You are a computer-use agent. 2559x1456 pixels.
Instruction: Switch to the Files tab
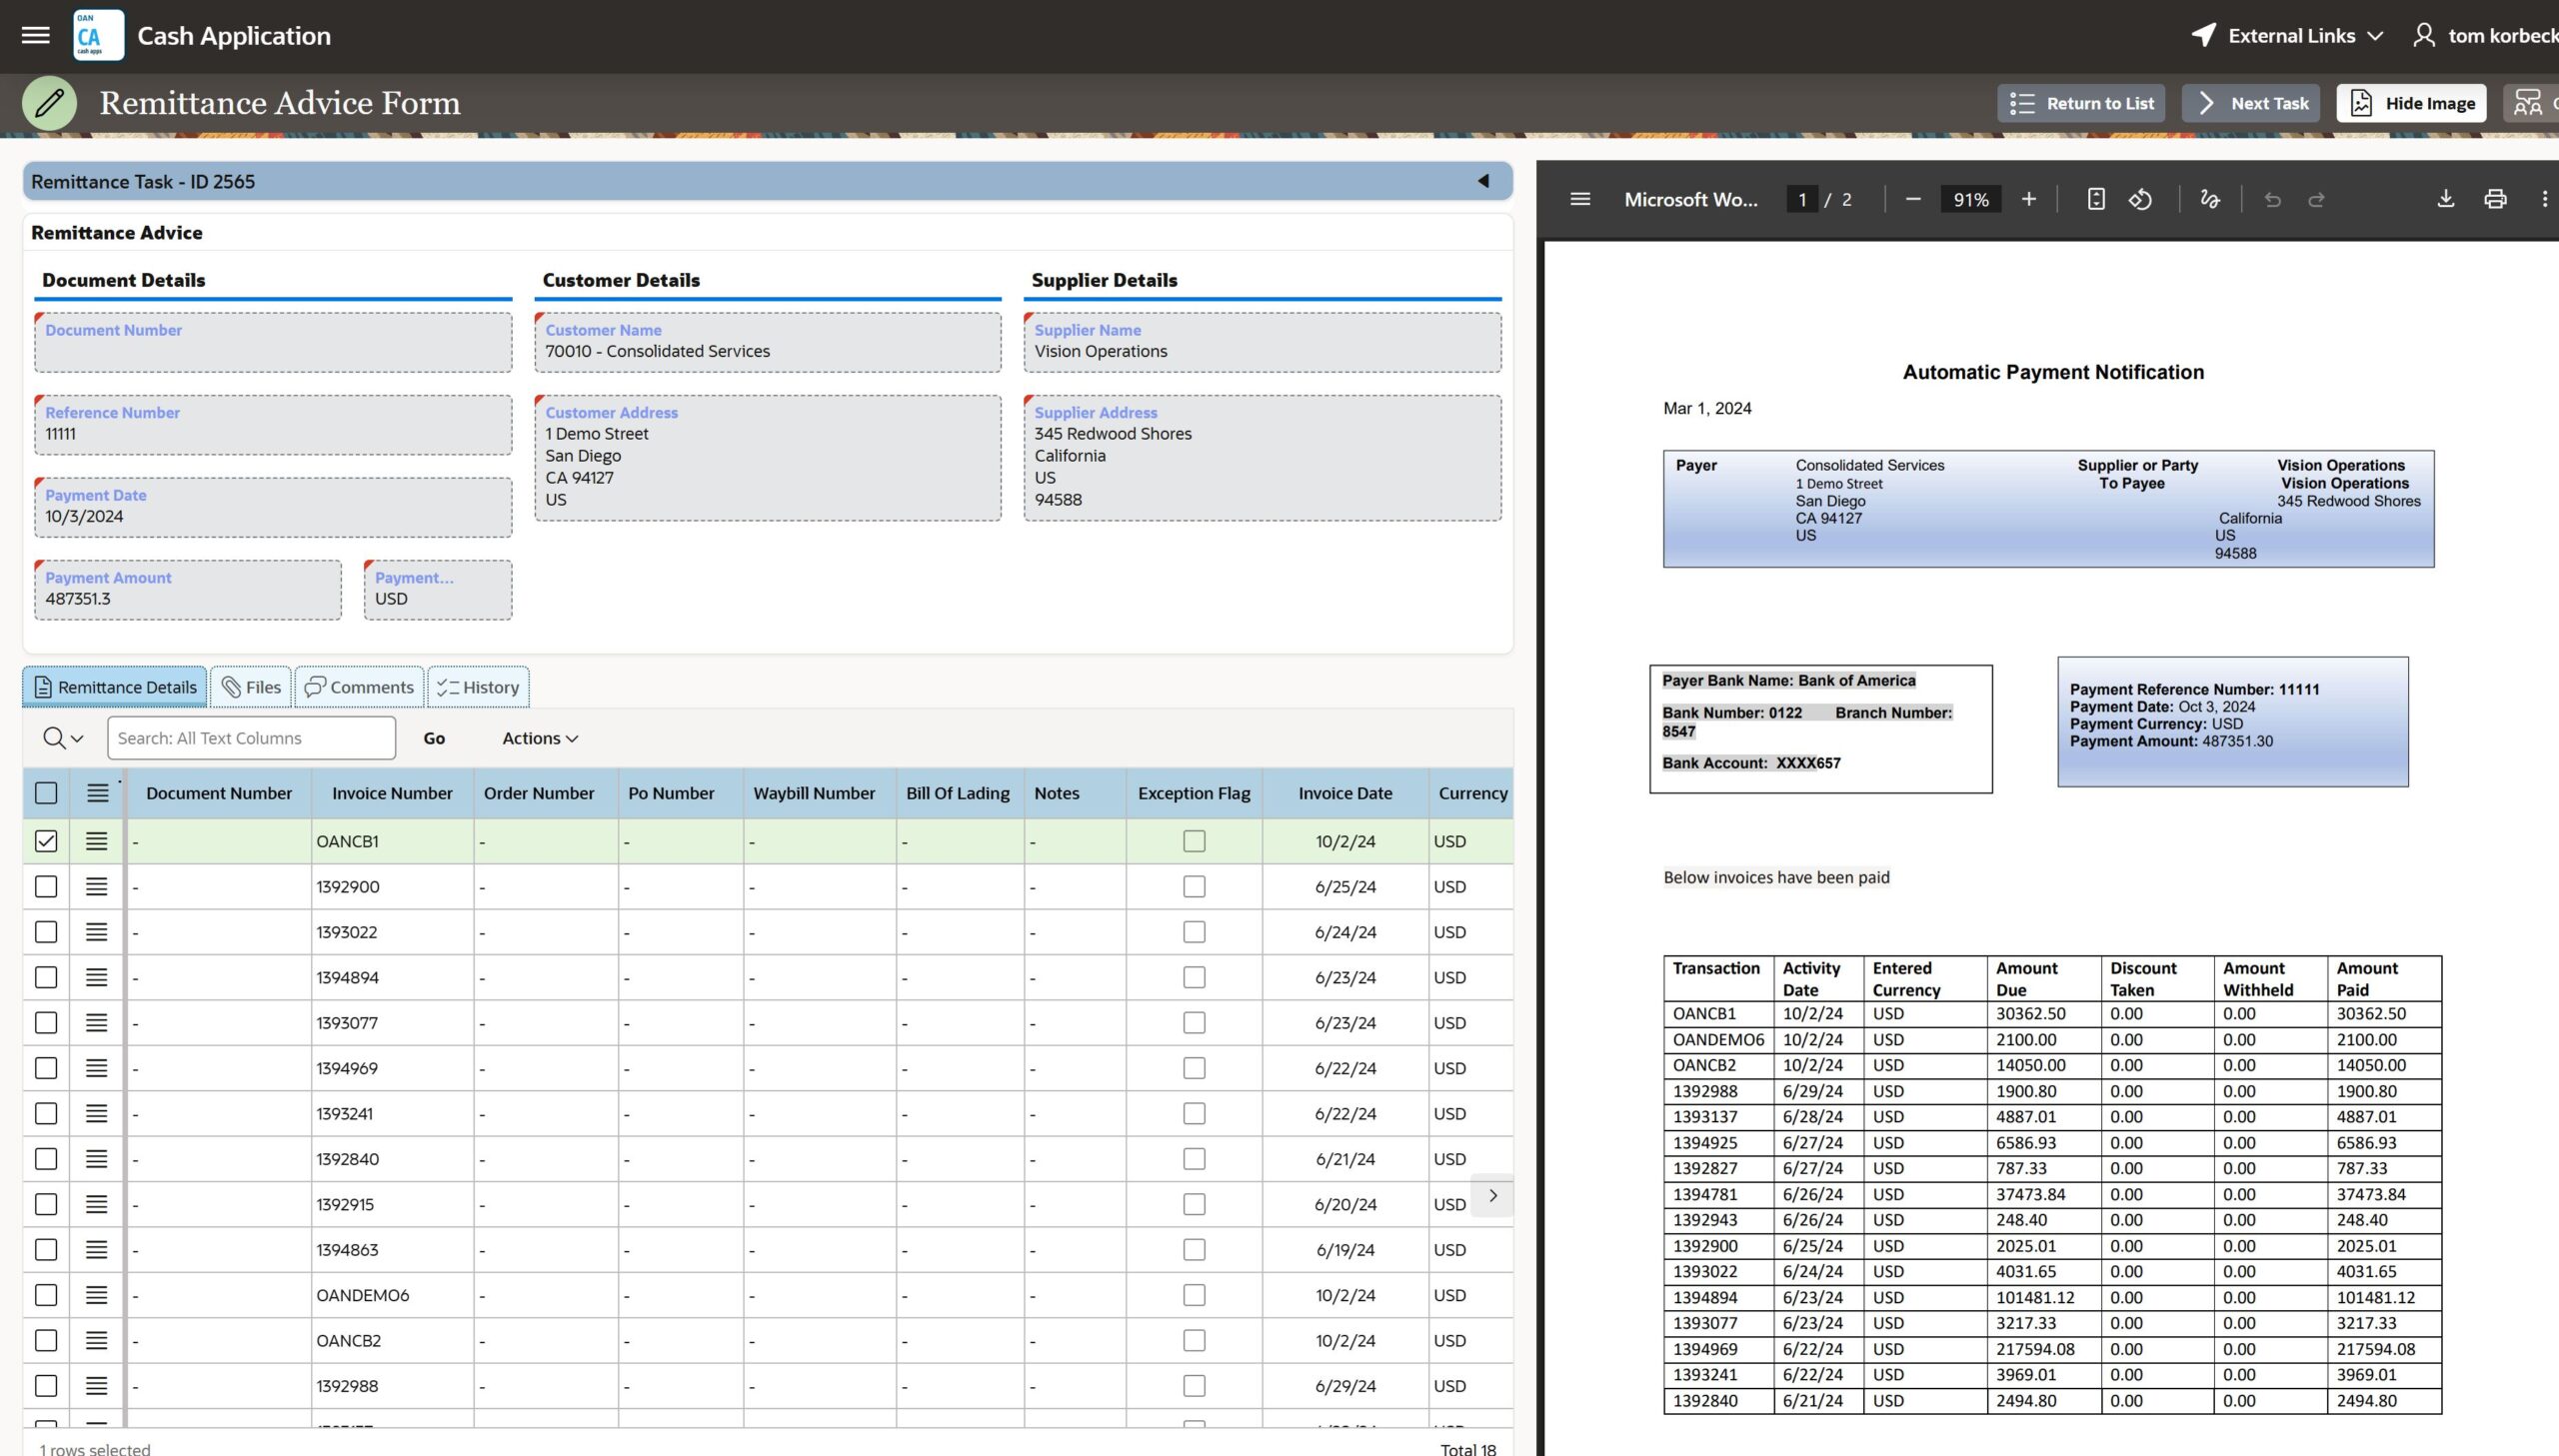(251, 687)
